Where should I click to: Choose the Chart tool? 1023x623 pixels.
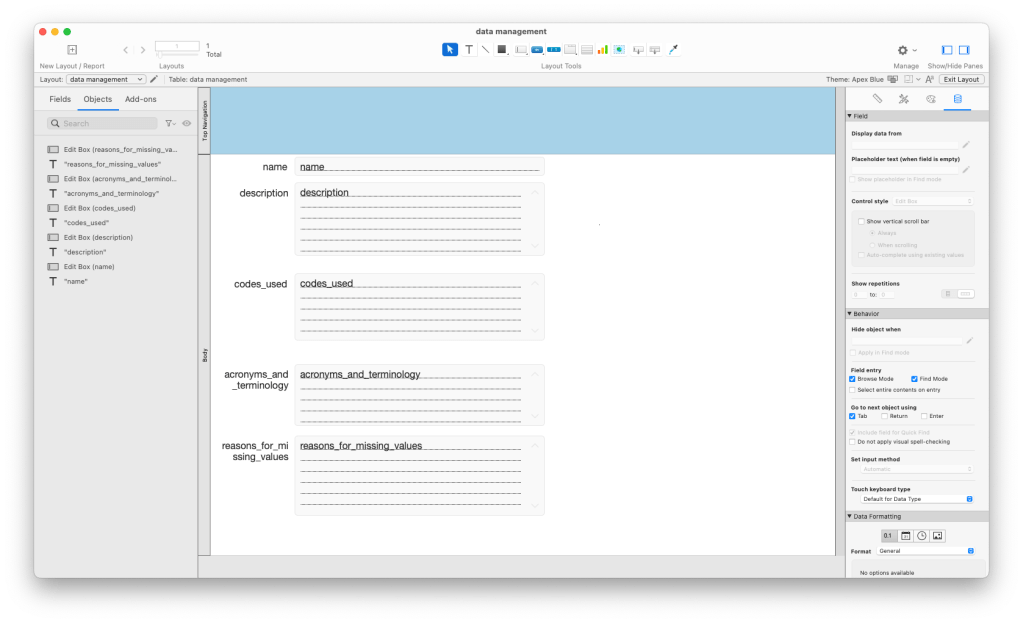tap(603, 49)
